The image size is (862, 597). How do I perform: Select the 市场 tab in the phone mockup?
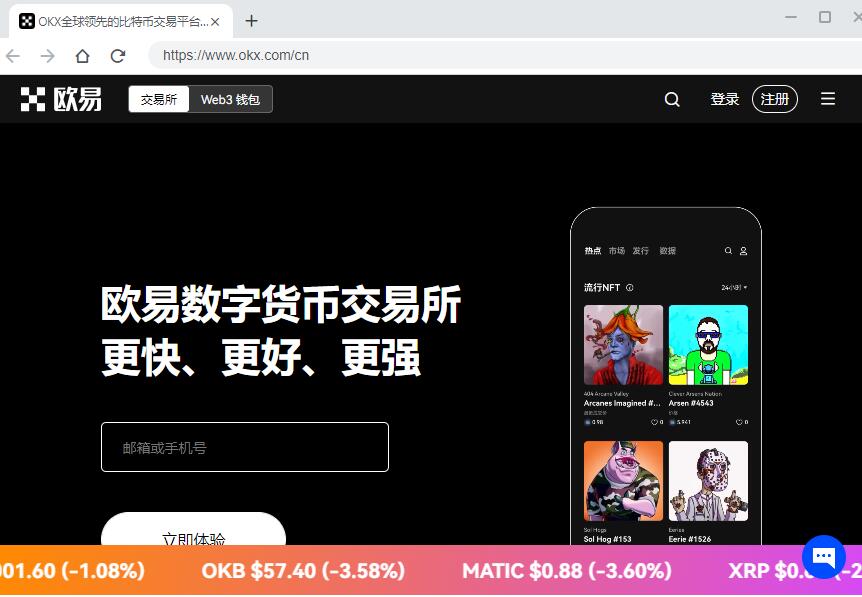(617, 251)
